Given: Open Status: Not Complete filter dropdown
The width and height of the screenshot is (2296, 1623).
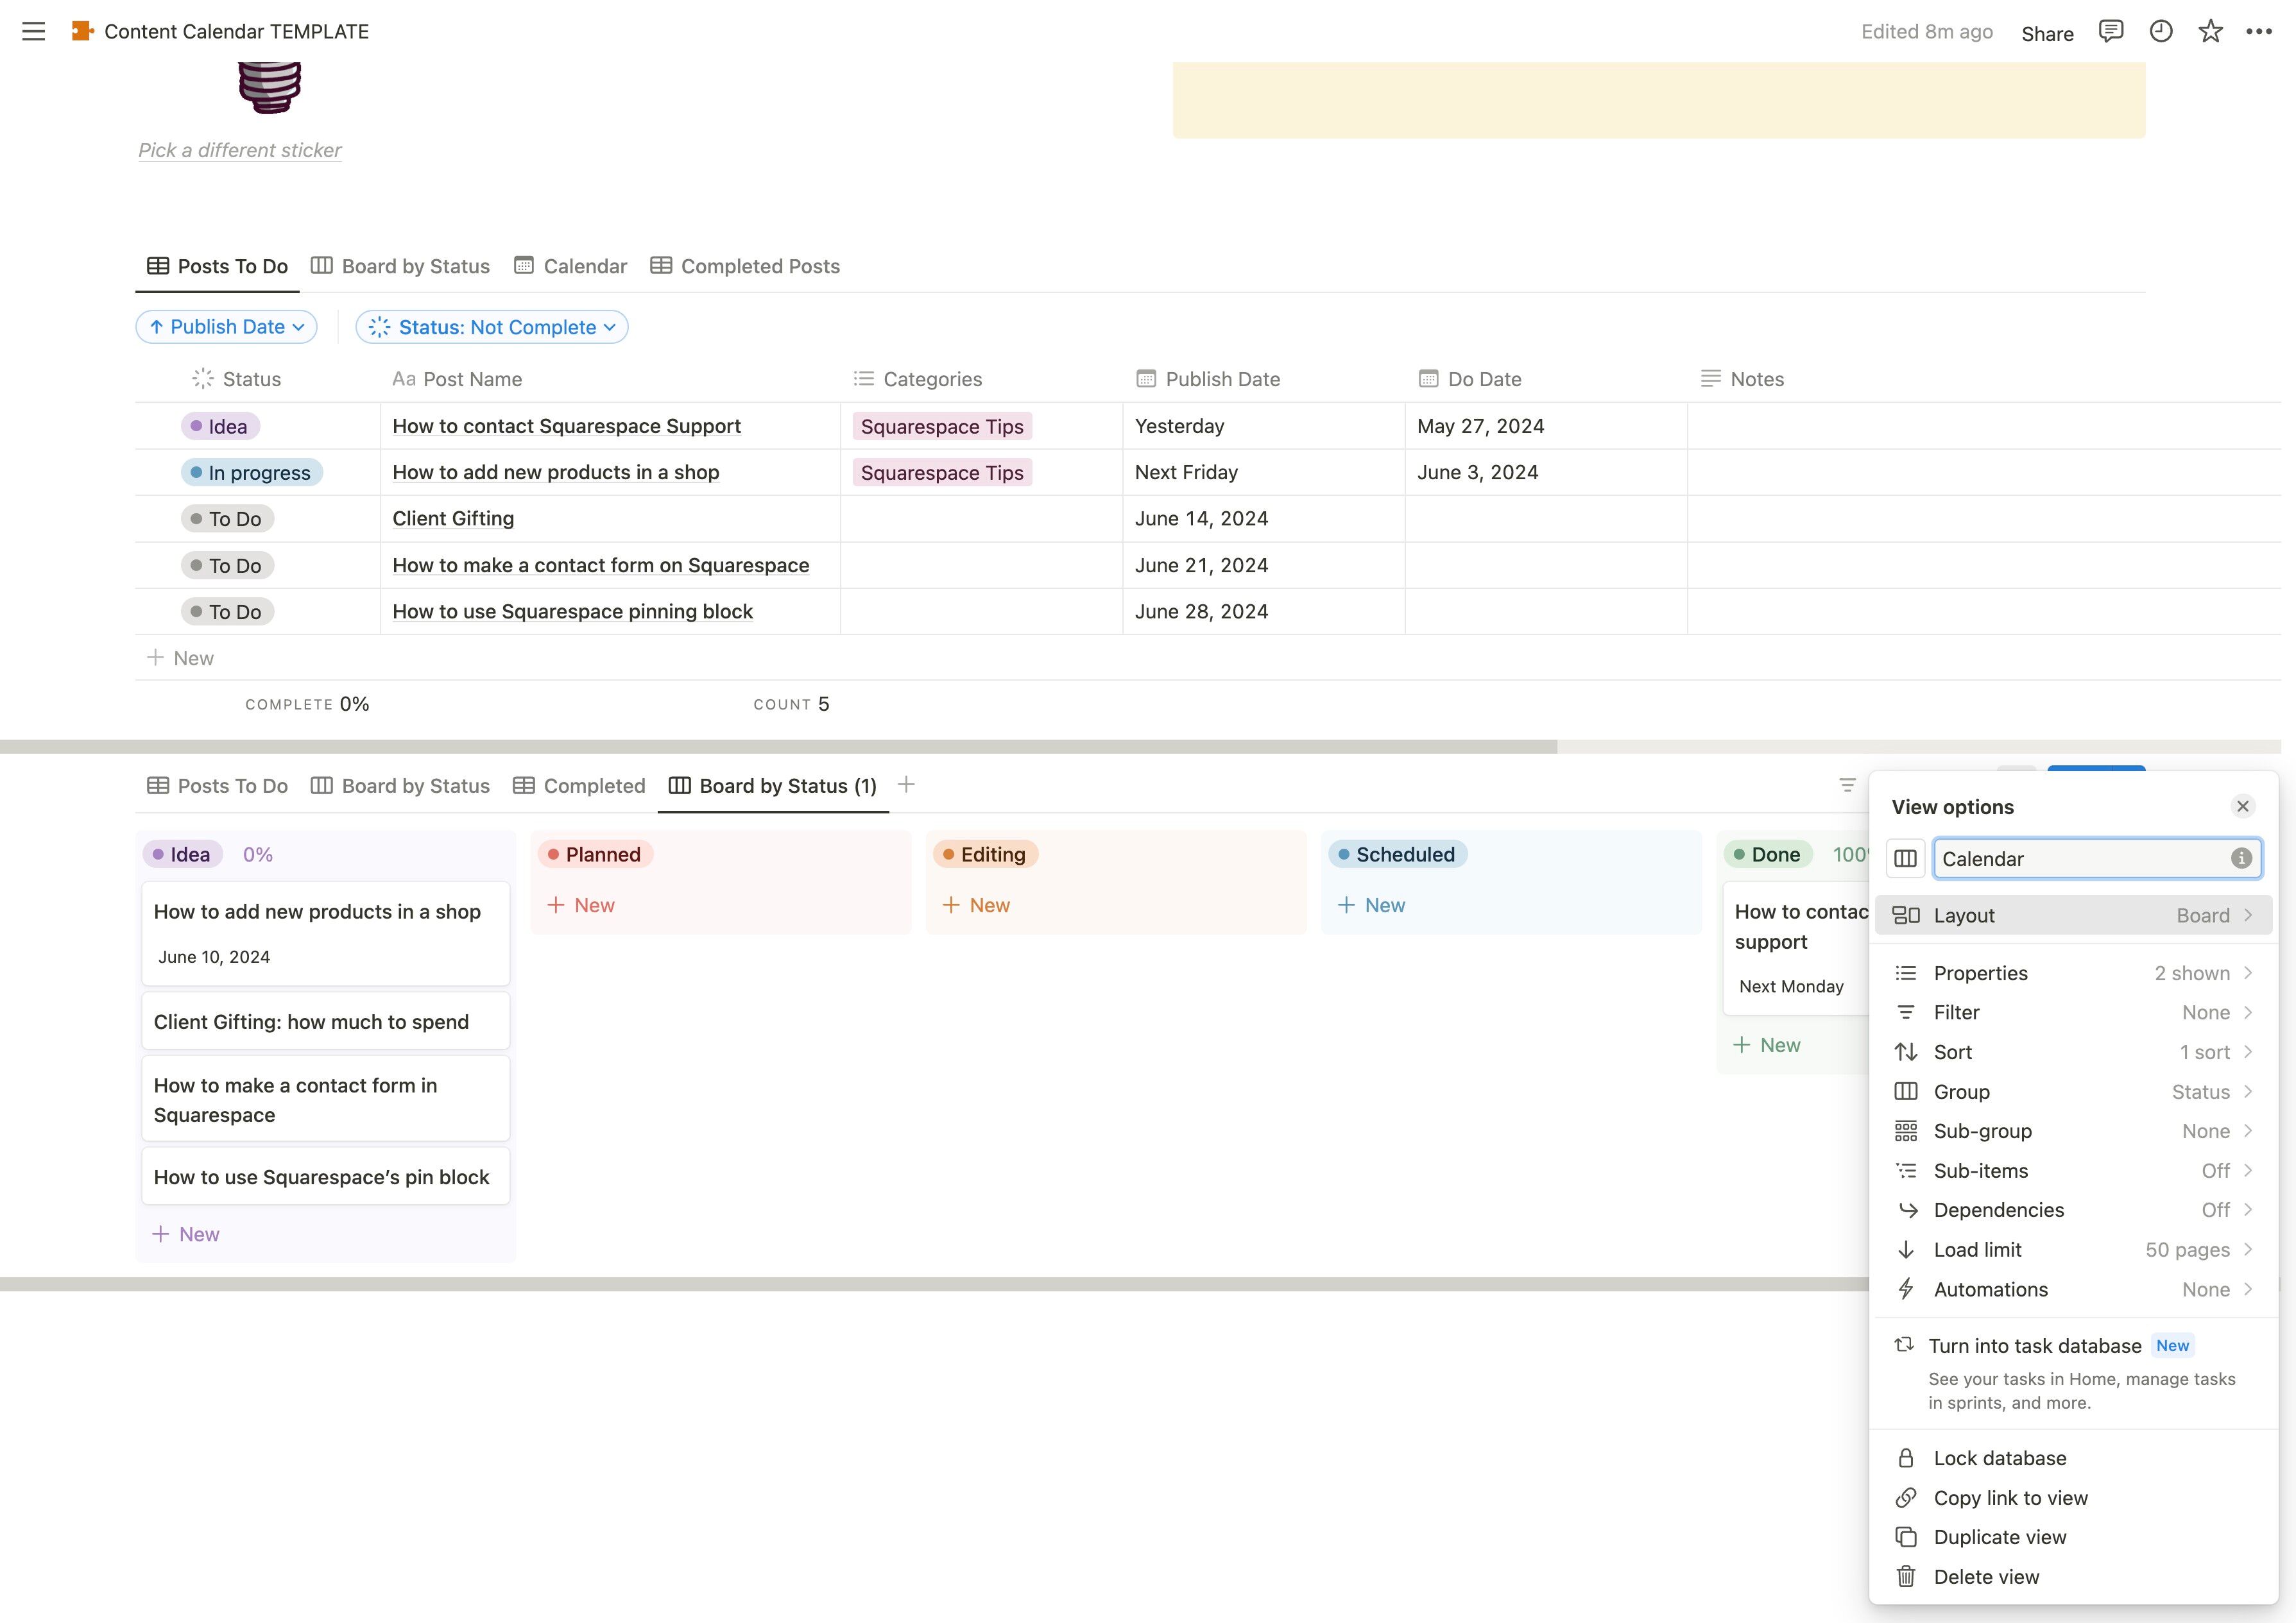Looking at the screenshot, I should (492, 327).
